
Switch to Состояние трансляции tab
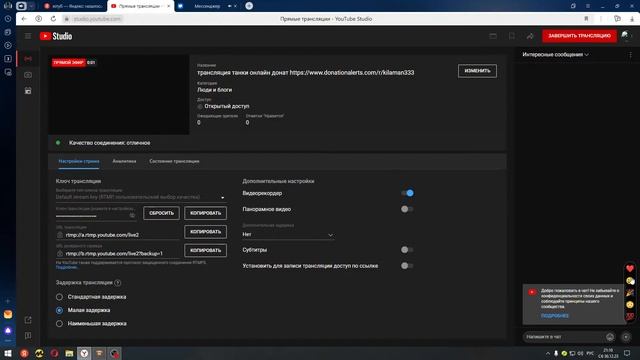[x=174, y=161]
